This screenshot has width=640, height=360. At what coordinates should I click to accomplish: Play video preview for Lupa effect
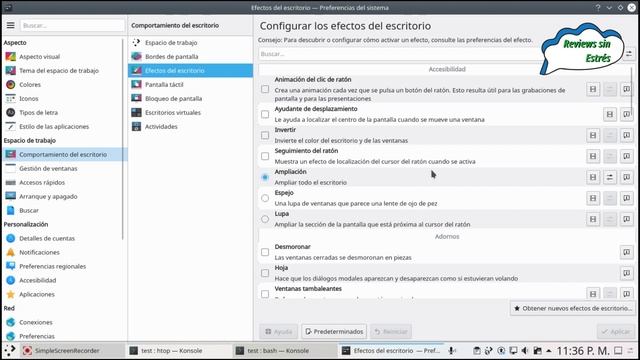point(593,219)
